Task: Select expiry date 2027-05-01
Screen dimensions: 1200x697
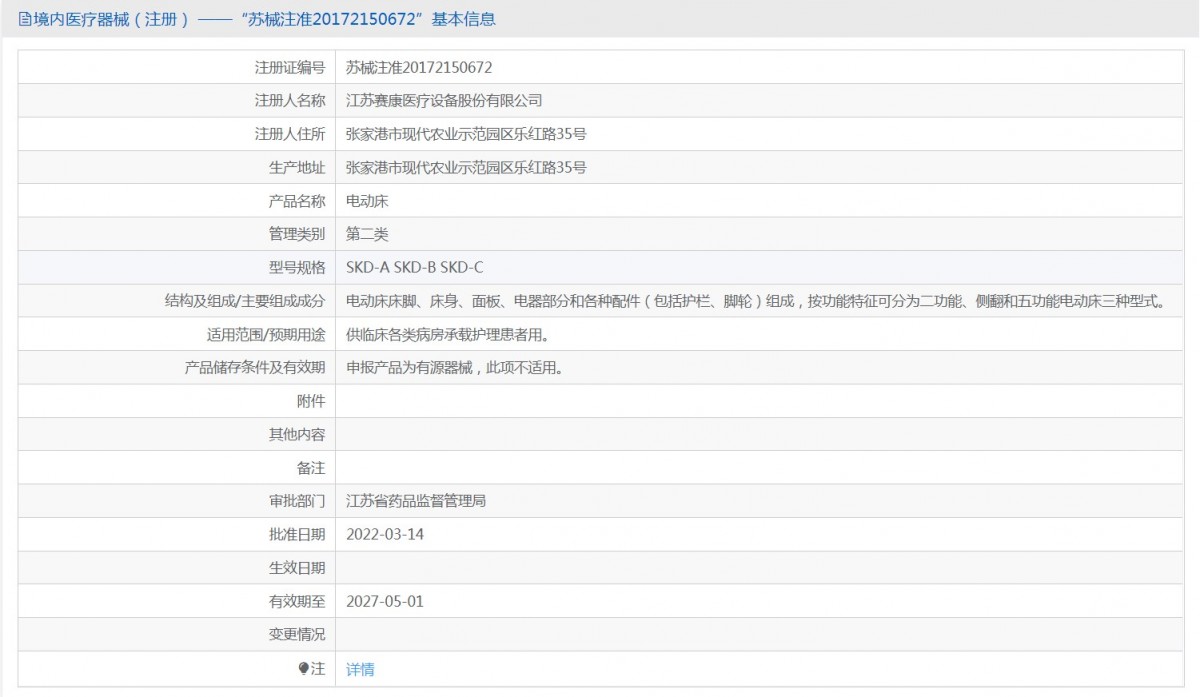Action: pos(385,601)
